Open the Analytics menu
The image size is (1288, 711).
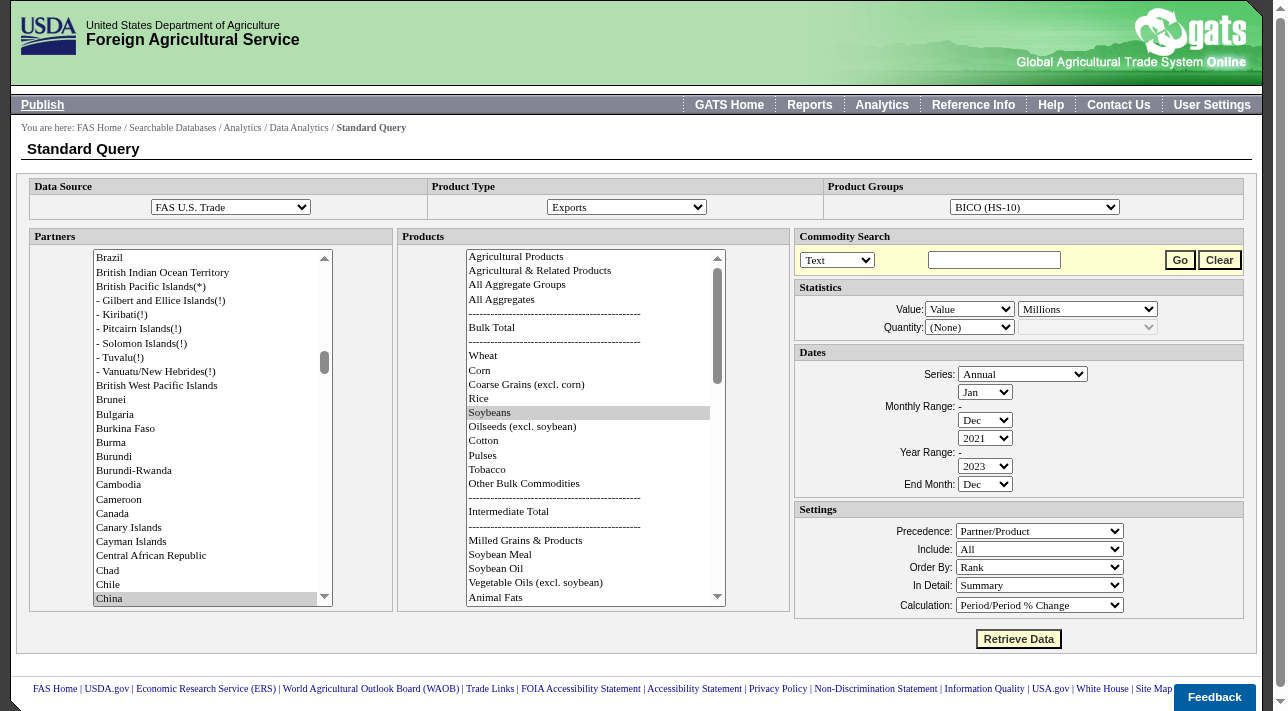882,105
